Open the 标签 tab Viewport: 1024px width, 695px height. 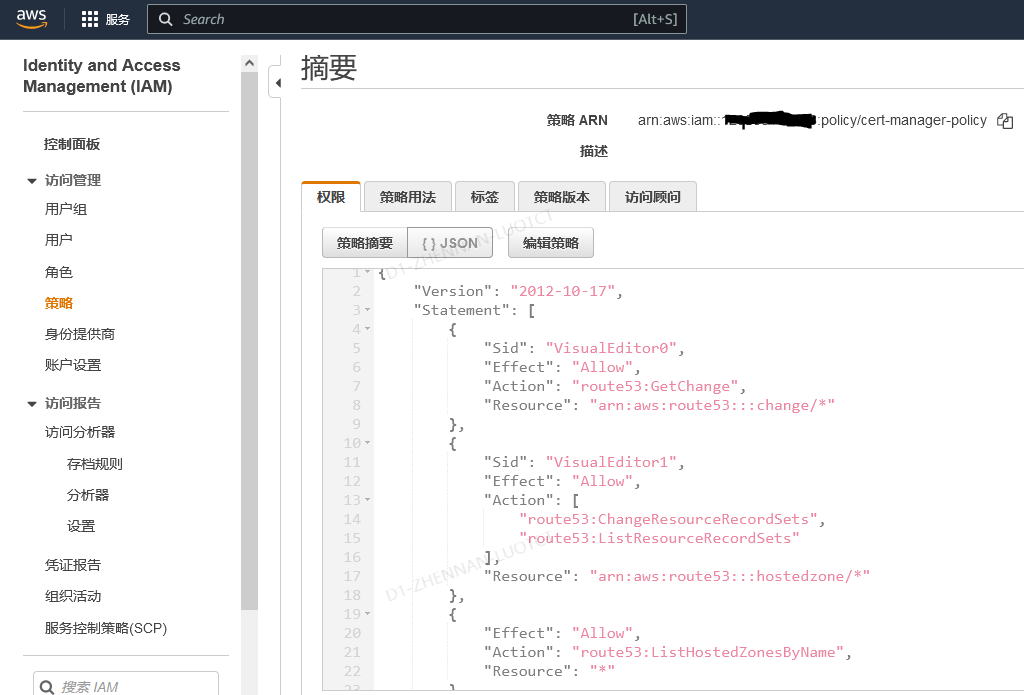pos(485,196)
